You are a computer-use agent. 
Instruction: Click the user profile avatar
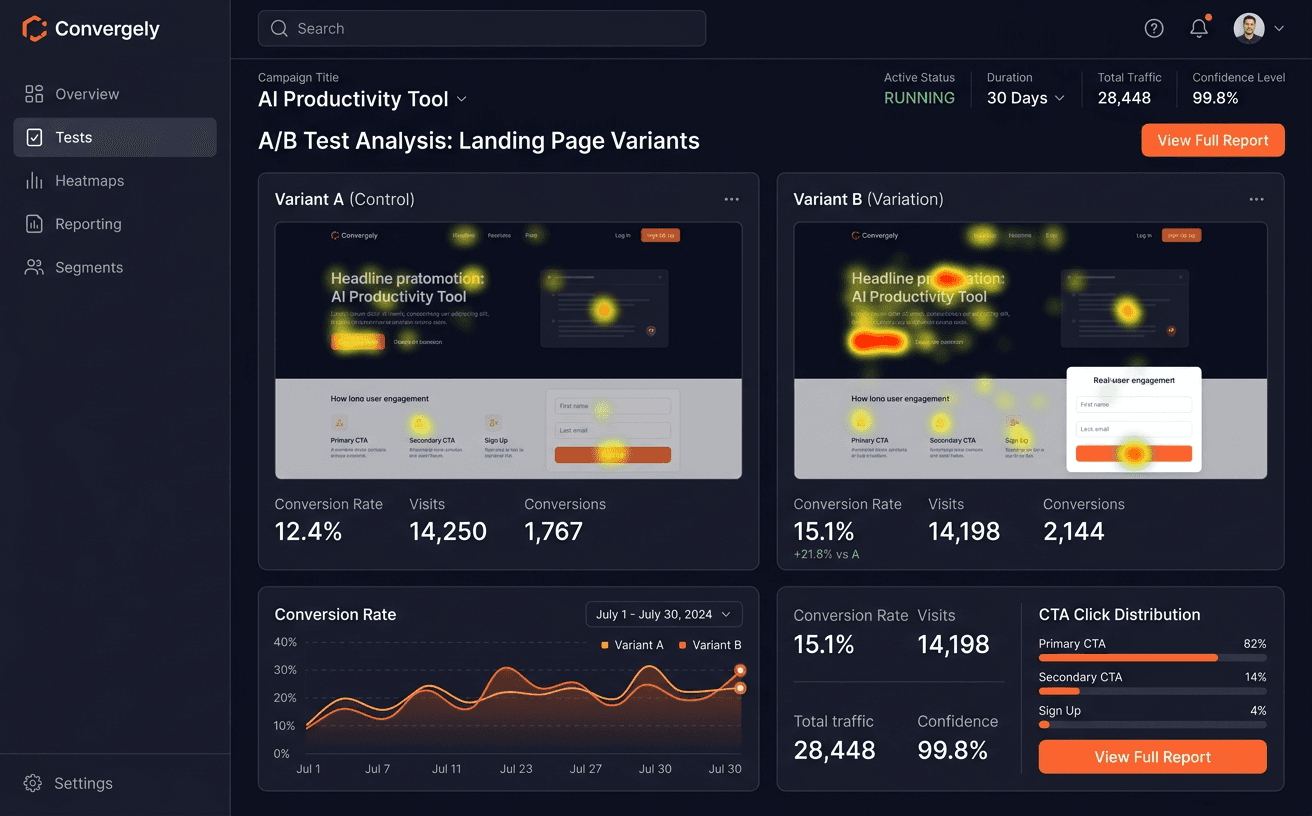(1249, 28)
